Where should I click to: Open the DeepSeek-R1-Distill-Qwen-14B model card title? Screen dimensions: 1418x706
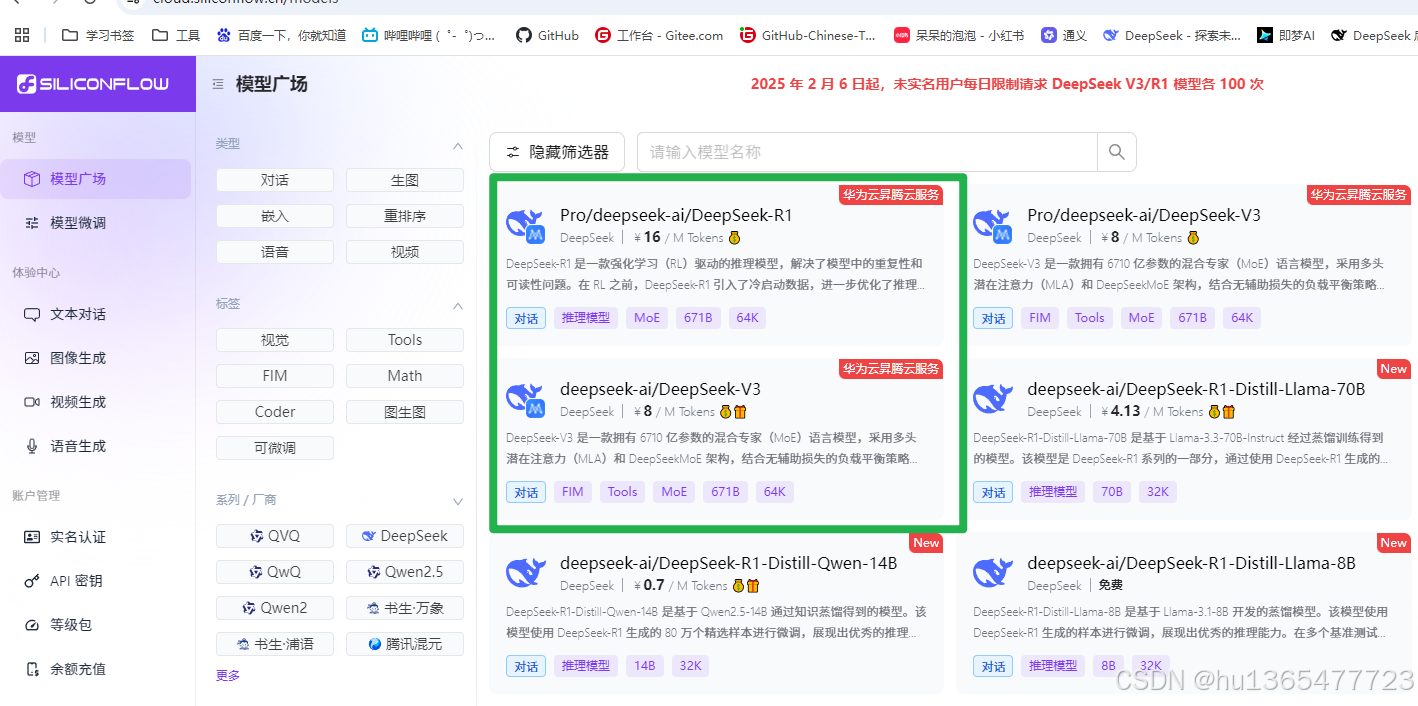point(728,563)
